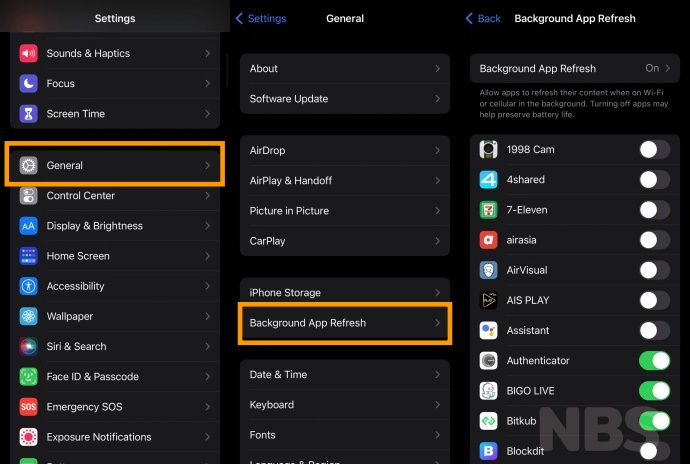This screenshot has width=690, height=464.
Task: Open Control Center settings row
Action: pos(115,195)
